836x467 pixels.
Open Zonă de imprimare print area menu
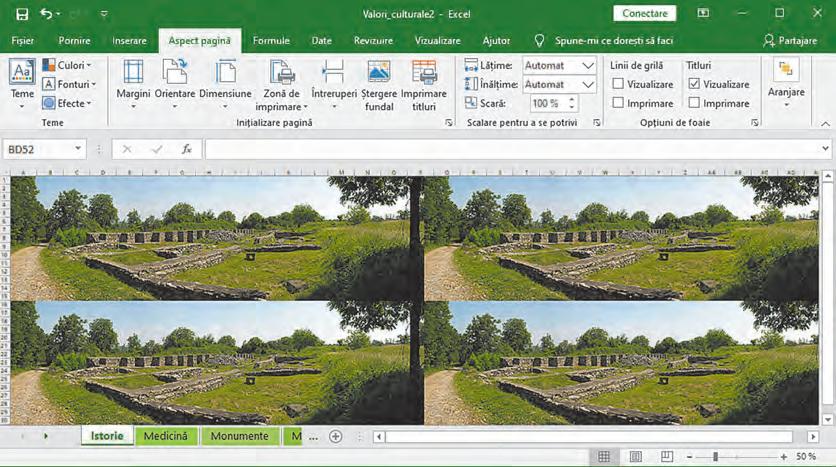point(282,85)
